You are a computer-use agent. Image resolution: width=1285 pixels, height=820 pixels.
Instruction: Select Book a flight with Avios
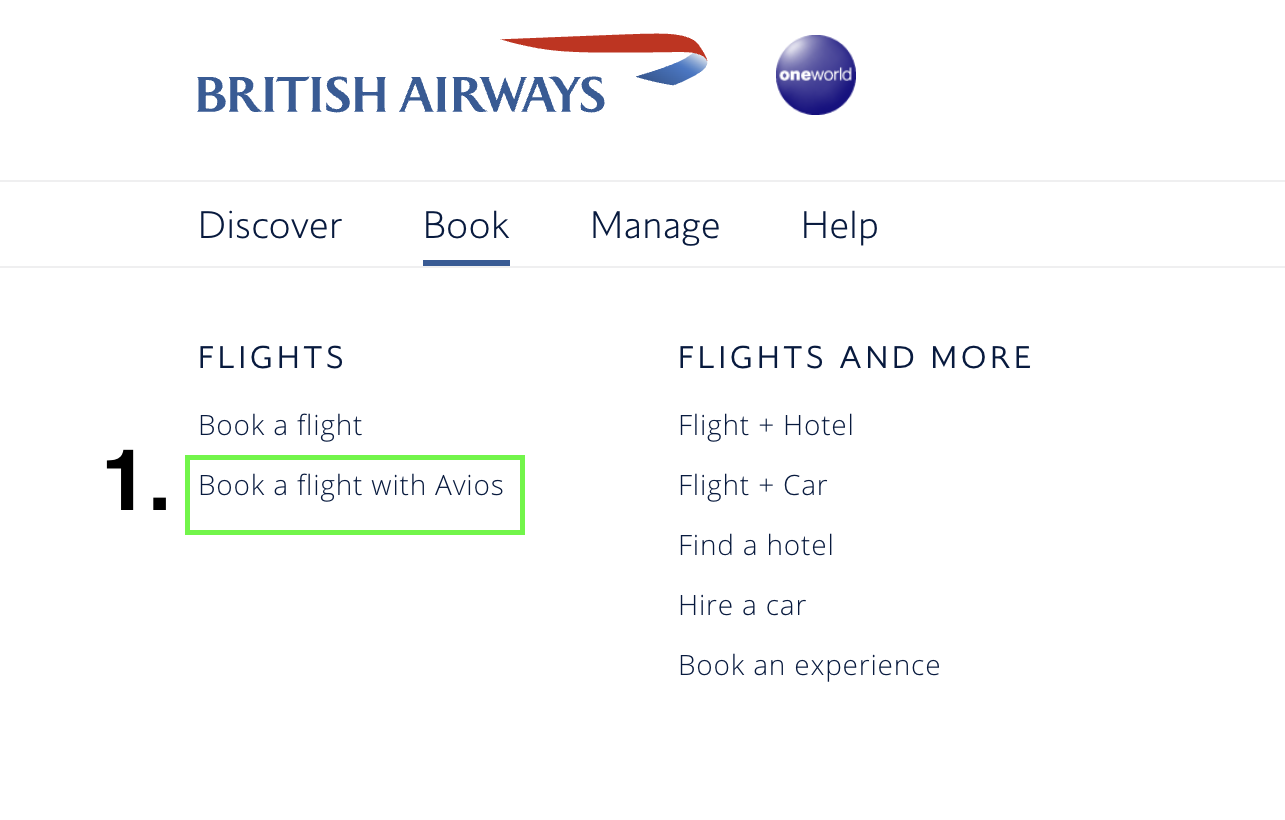pyautogui.click(x=351, y=486)
